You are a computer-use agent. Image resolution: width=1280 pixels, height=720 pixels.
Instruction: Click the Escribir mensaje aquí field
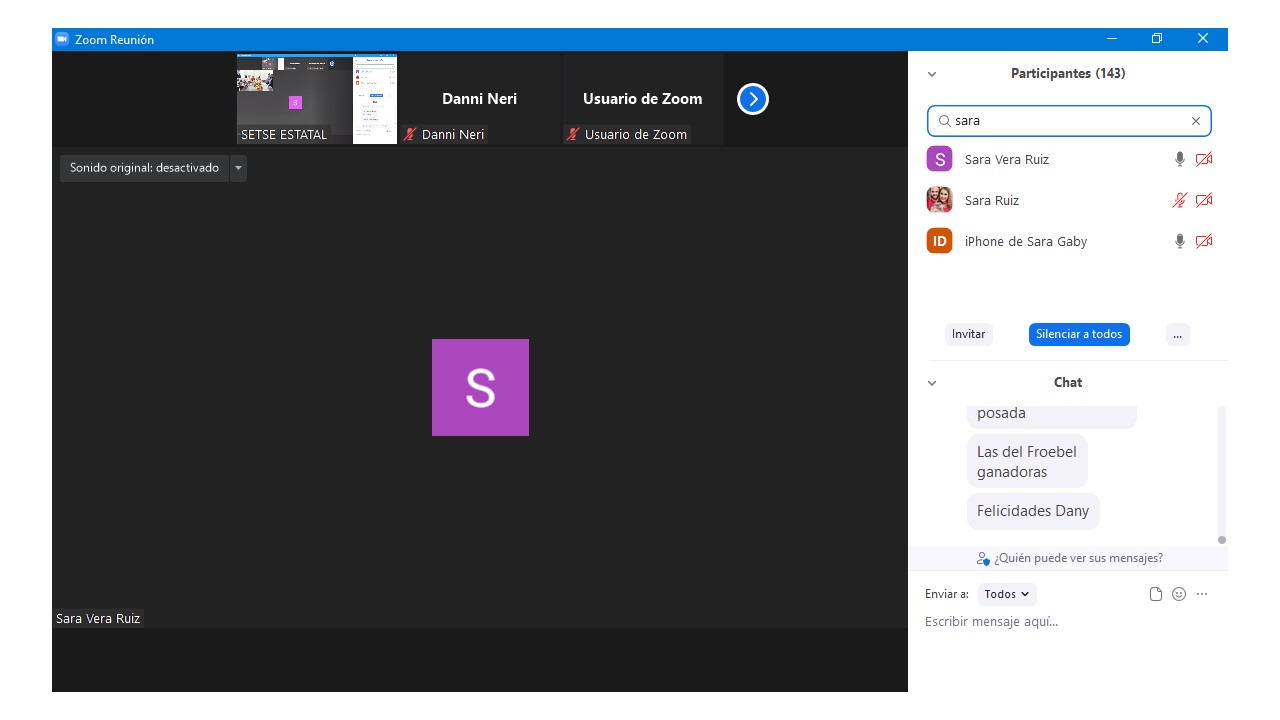(x=1066, y=622)
